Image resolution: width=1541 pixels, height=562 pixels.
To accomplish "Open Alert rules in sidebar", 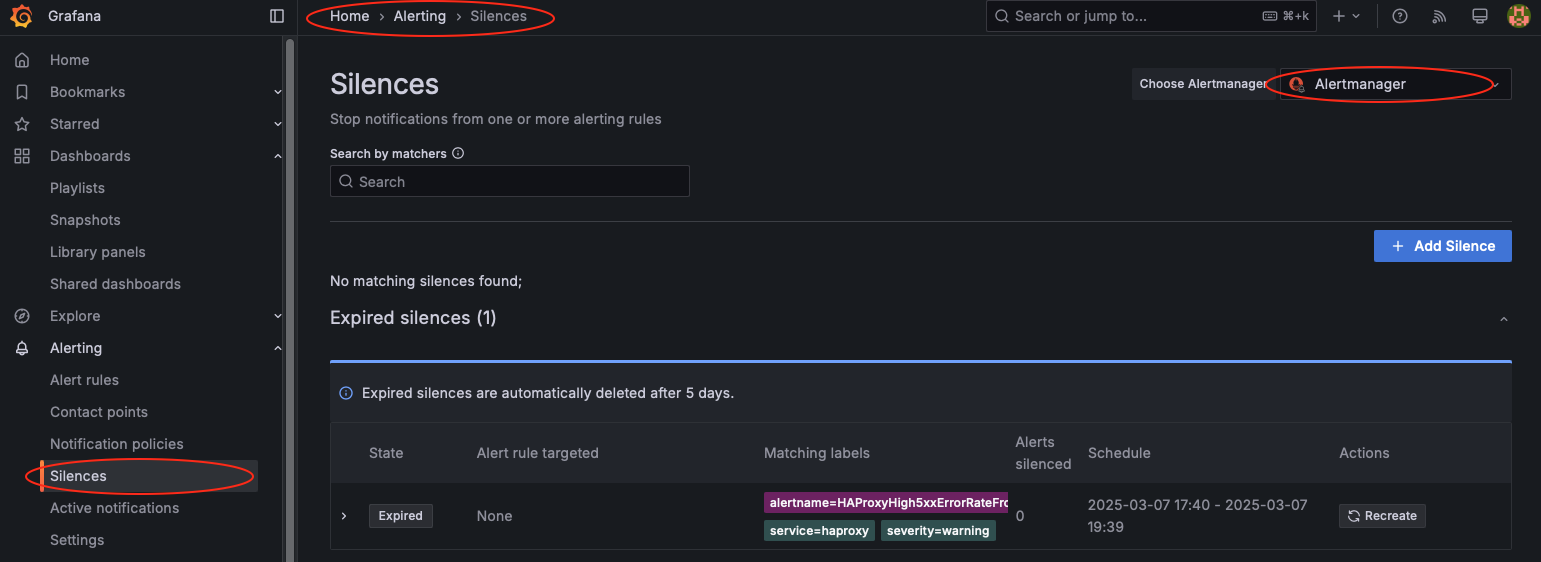I will pyautogui.click(x=84, y=380).
